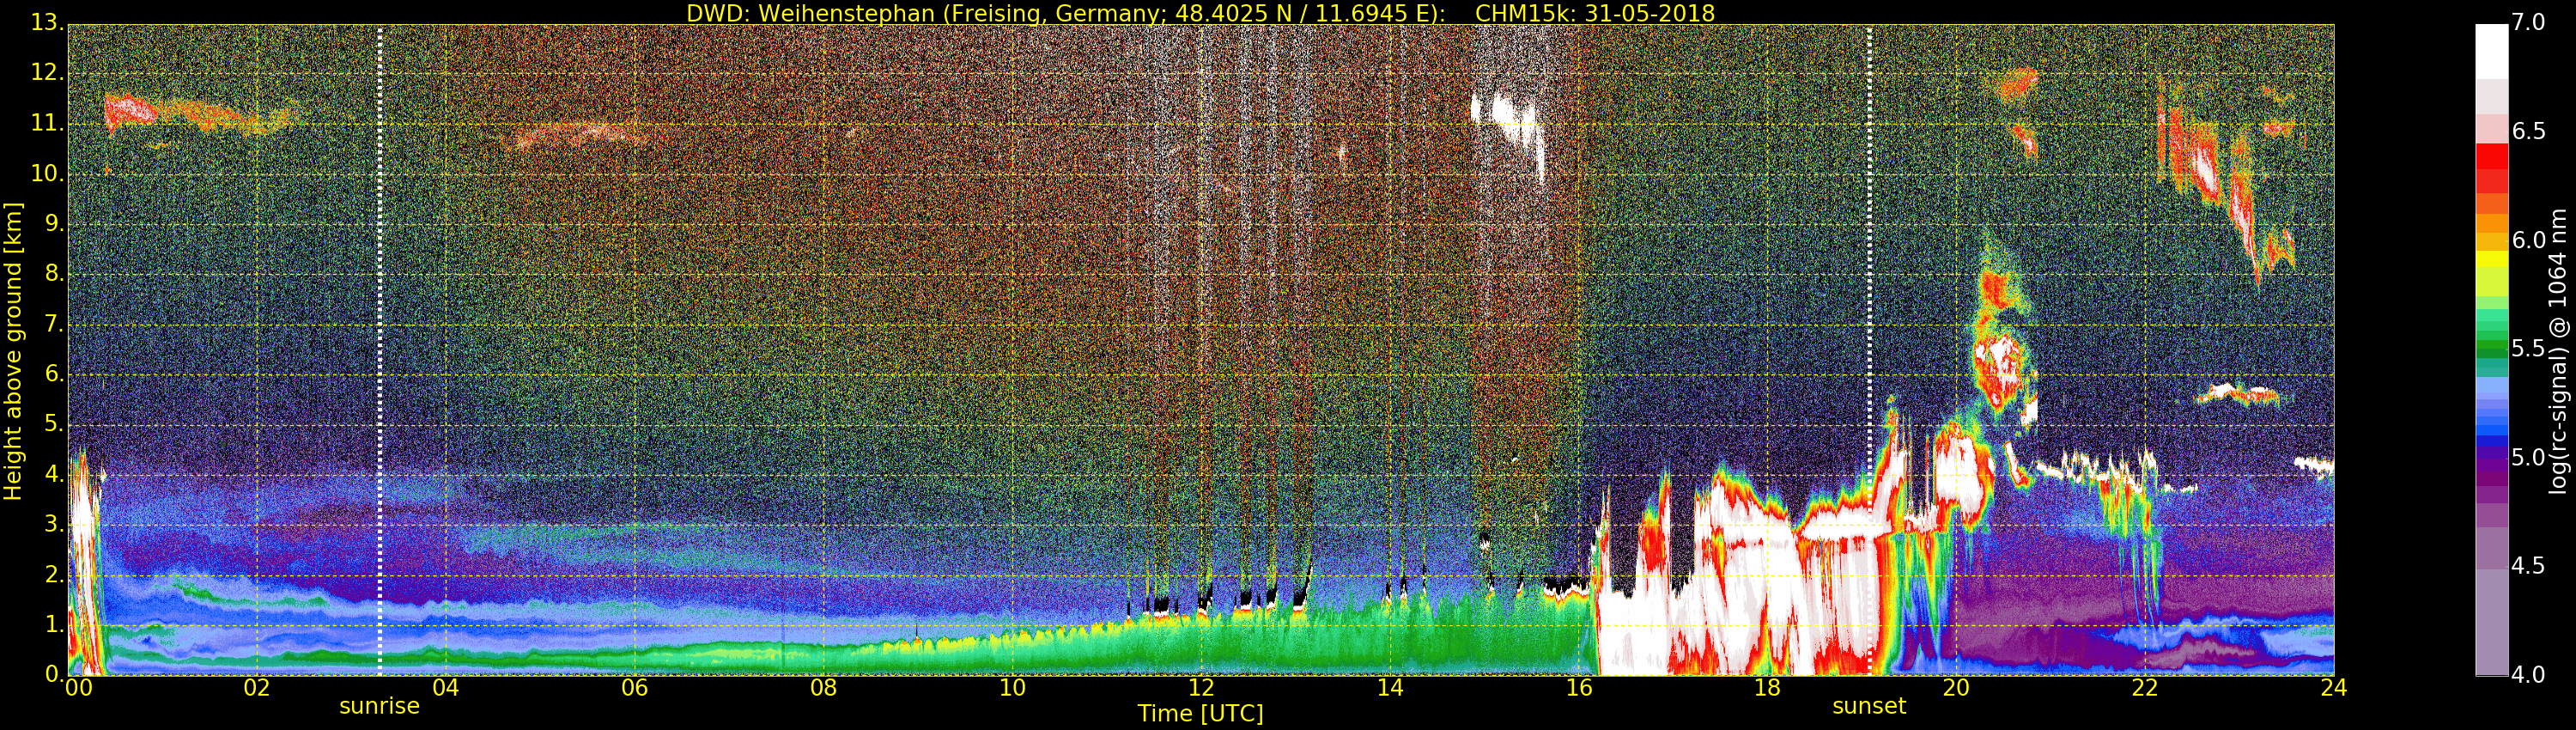Click the 5 km tick on the height axis
2576x730 pixels.
54,425
